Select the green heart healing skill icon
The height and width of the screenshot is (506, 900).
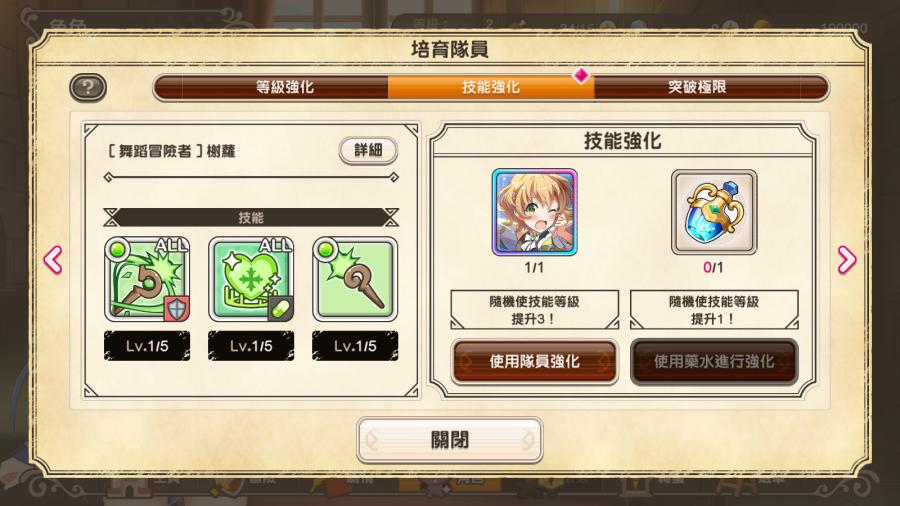coord(251,279)
